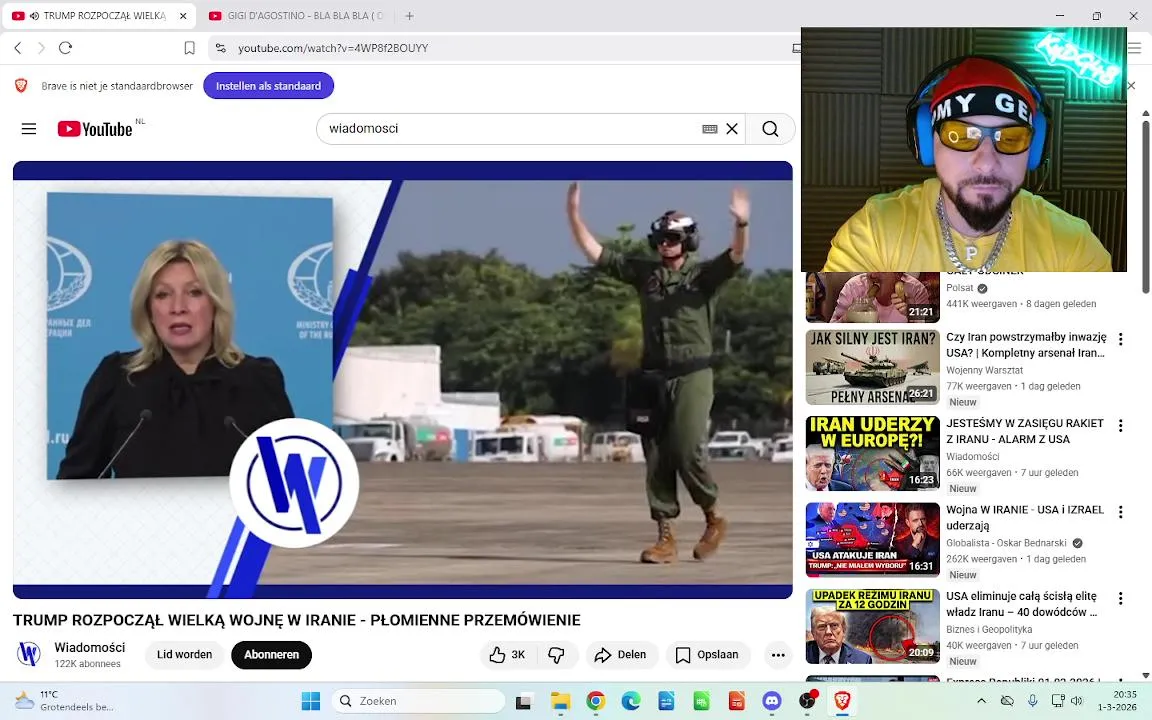Go to YouTube home via logo

click(96, 129)
